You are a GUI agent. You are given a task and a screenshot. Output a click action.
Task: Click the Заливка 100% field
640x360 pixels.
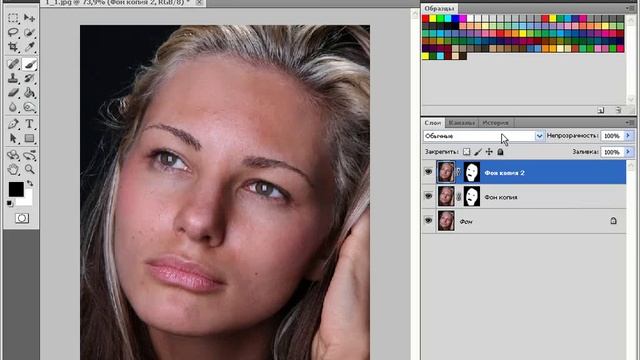point(612,152)
